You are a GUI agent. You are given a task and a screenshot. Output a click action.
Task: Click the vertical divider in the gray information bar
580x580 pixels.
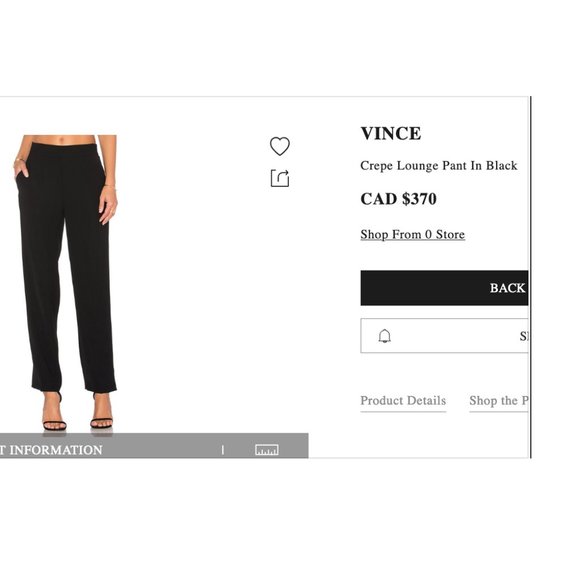tap(223, 450)
